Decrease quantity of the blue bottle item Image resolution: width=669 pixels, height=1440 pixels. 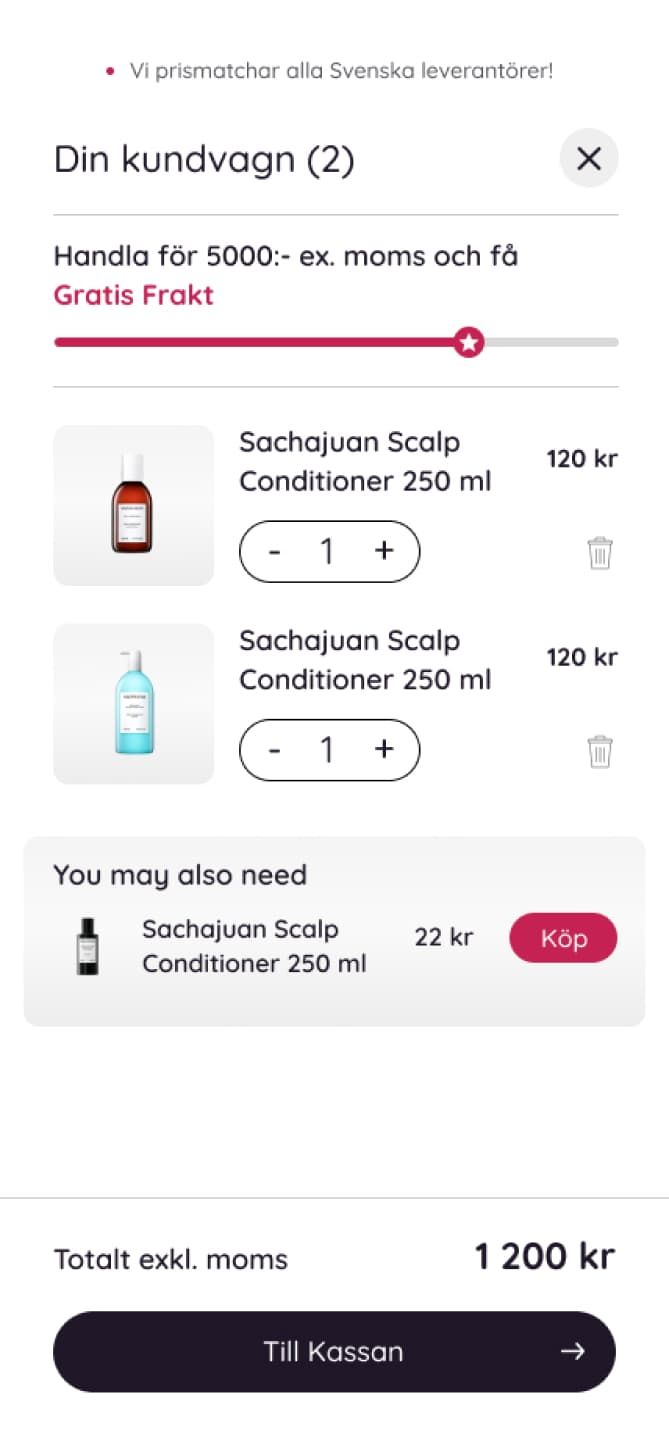tap(275, 750)
